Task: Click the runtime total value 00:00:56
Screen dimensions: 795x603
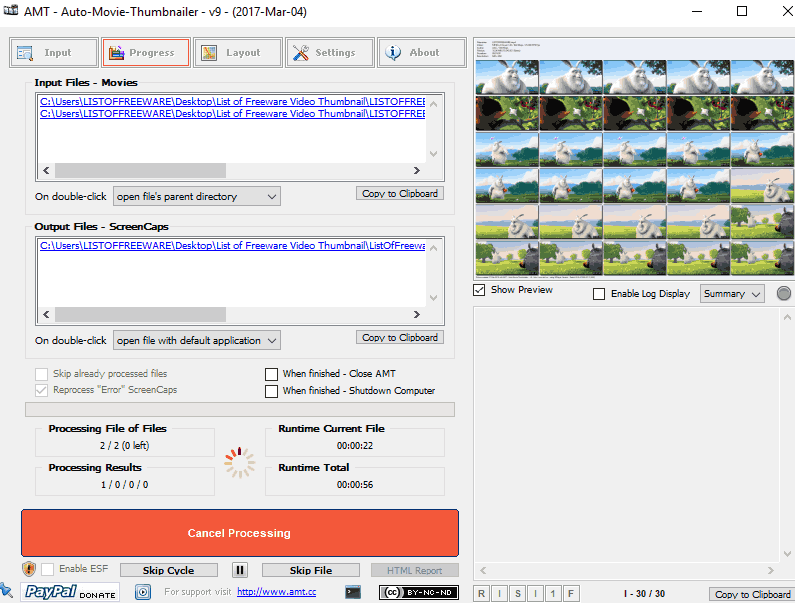Action: coord(355,485)
